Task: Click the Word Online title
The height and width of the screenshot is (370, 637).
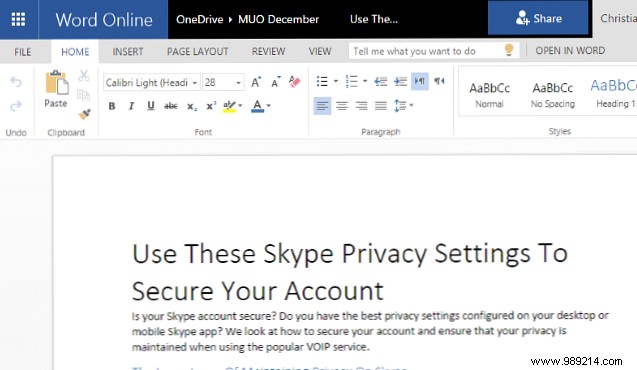Action: click(104, 19)
